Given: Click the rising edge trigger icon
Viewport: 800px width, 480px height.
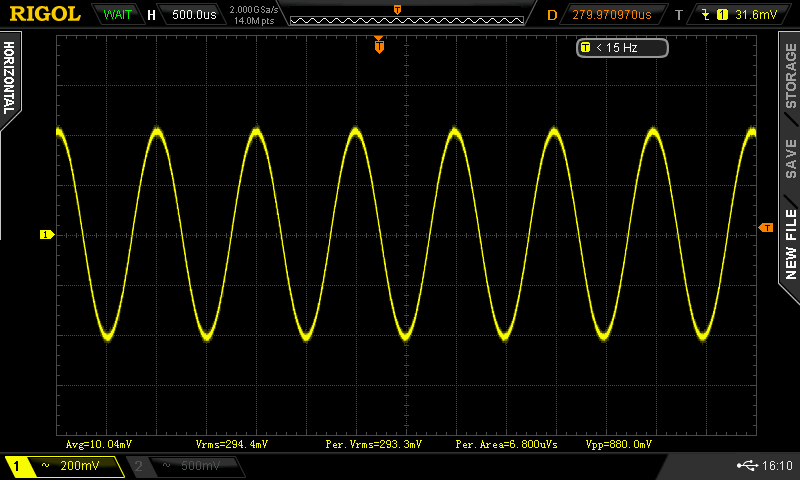Looking at the screenshot, I should pyautogui.click(x=706, y=15).
